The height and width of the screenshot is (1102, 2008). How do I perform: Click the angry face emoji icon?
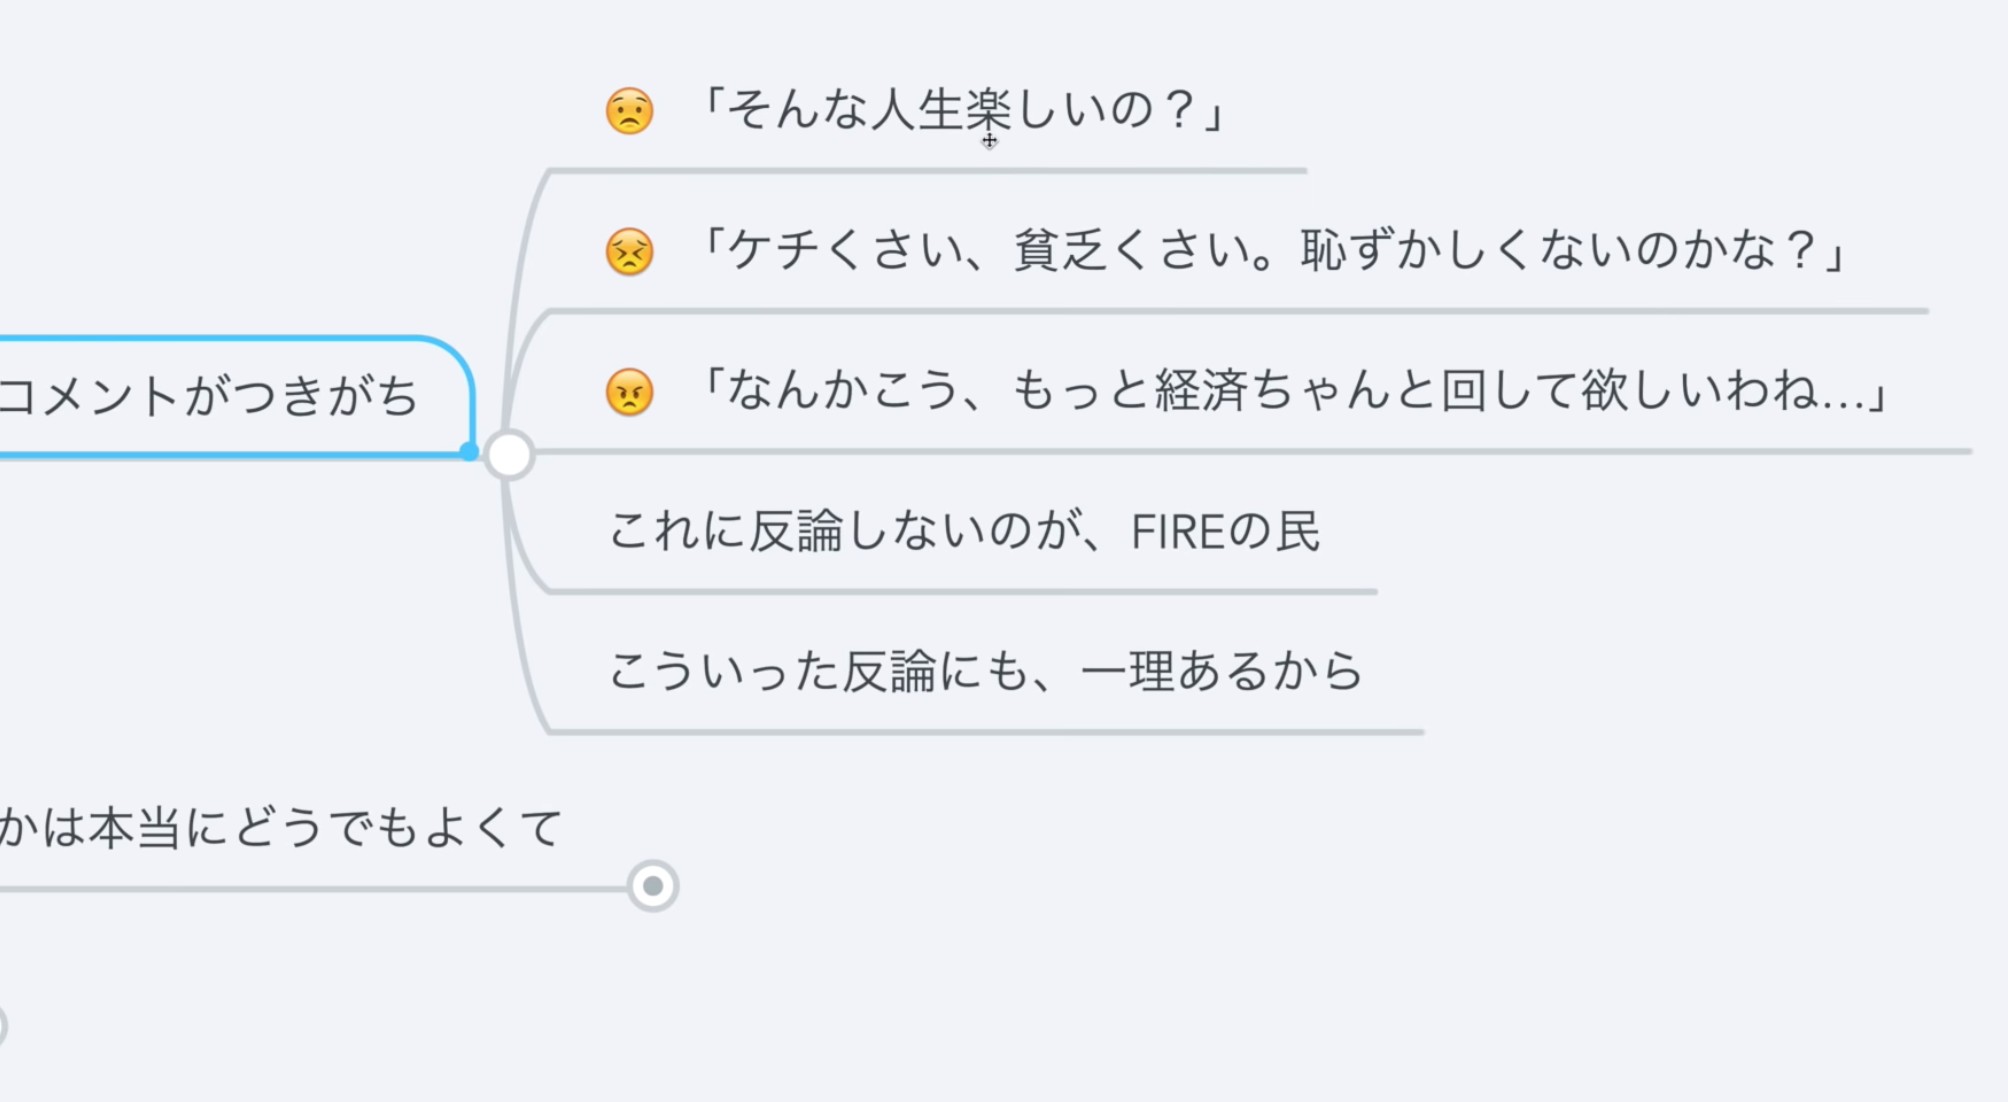[630, 392]
